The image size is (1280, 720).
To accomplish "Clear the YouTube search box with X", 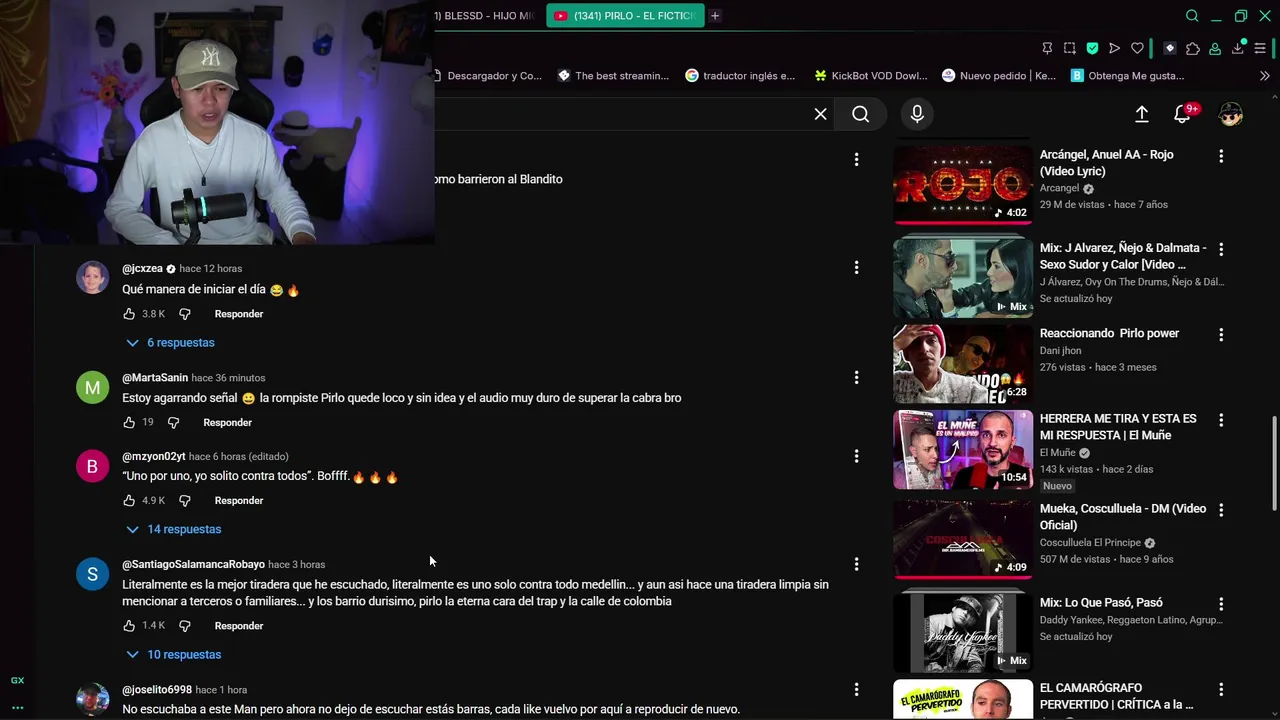I will point(820,114).
